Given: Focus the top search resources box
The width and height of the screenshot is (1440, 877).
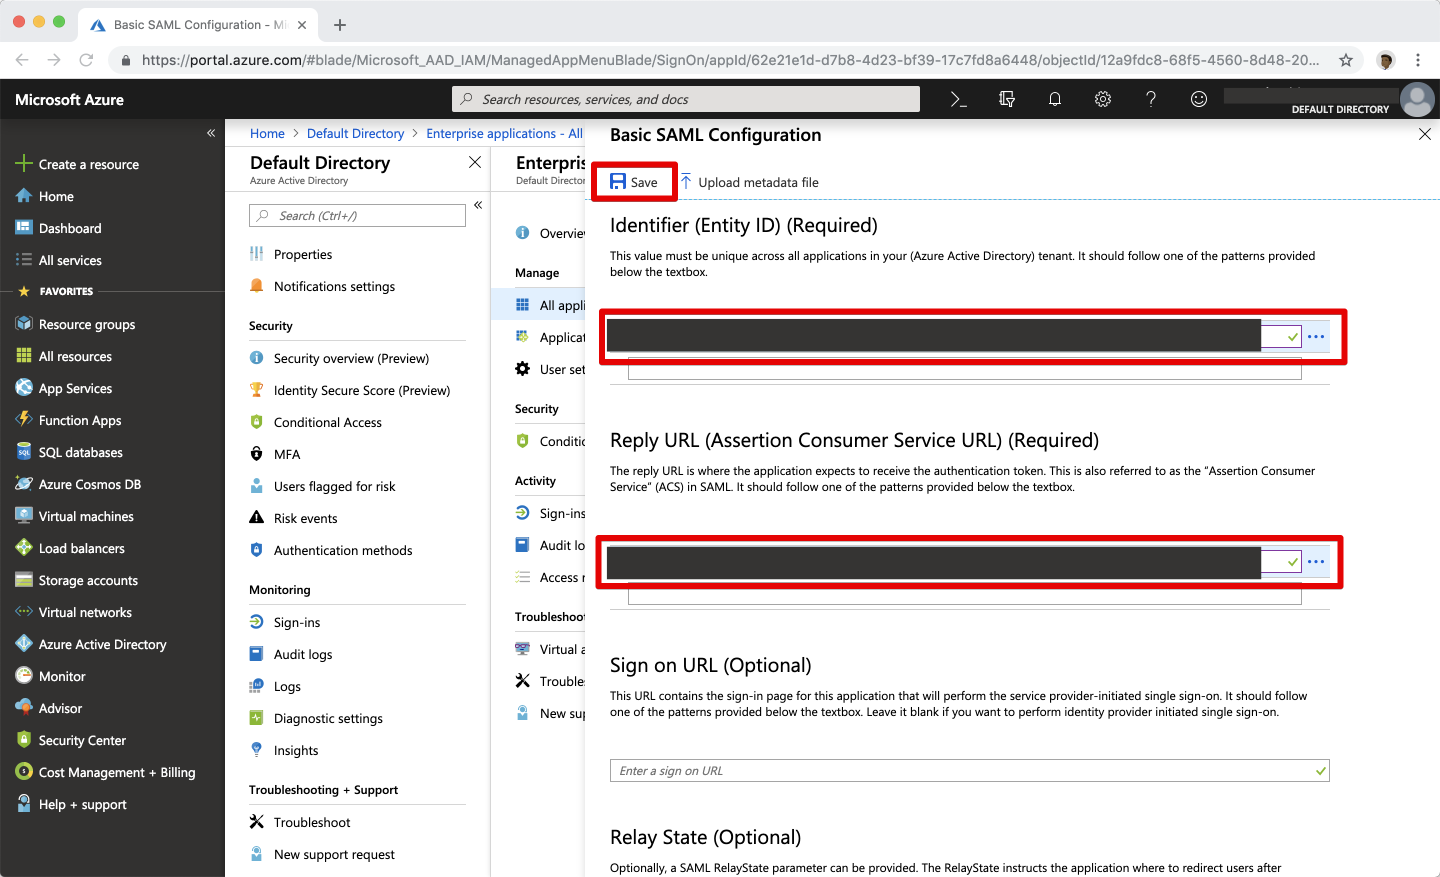Looking at the screenshot, I should (x=686, y=99).
